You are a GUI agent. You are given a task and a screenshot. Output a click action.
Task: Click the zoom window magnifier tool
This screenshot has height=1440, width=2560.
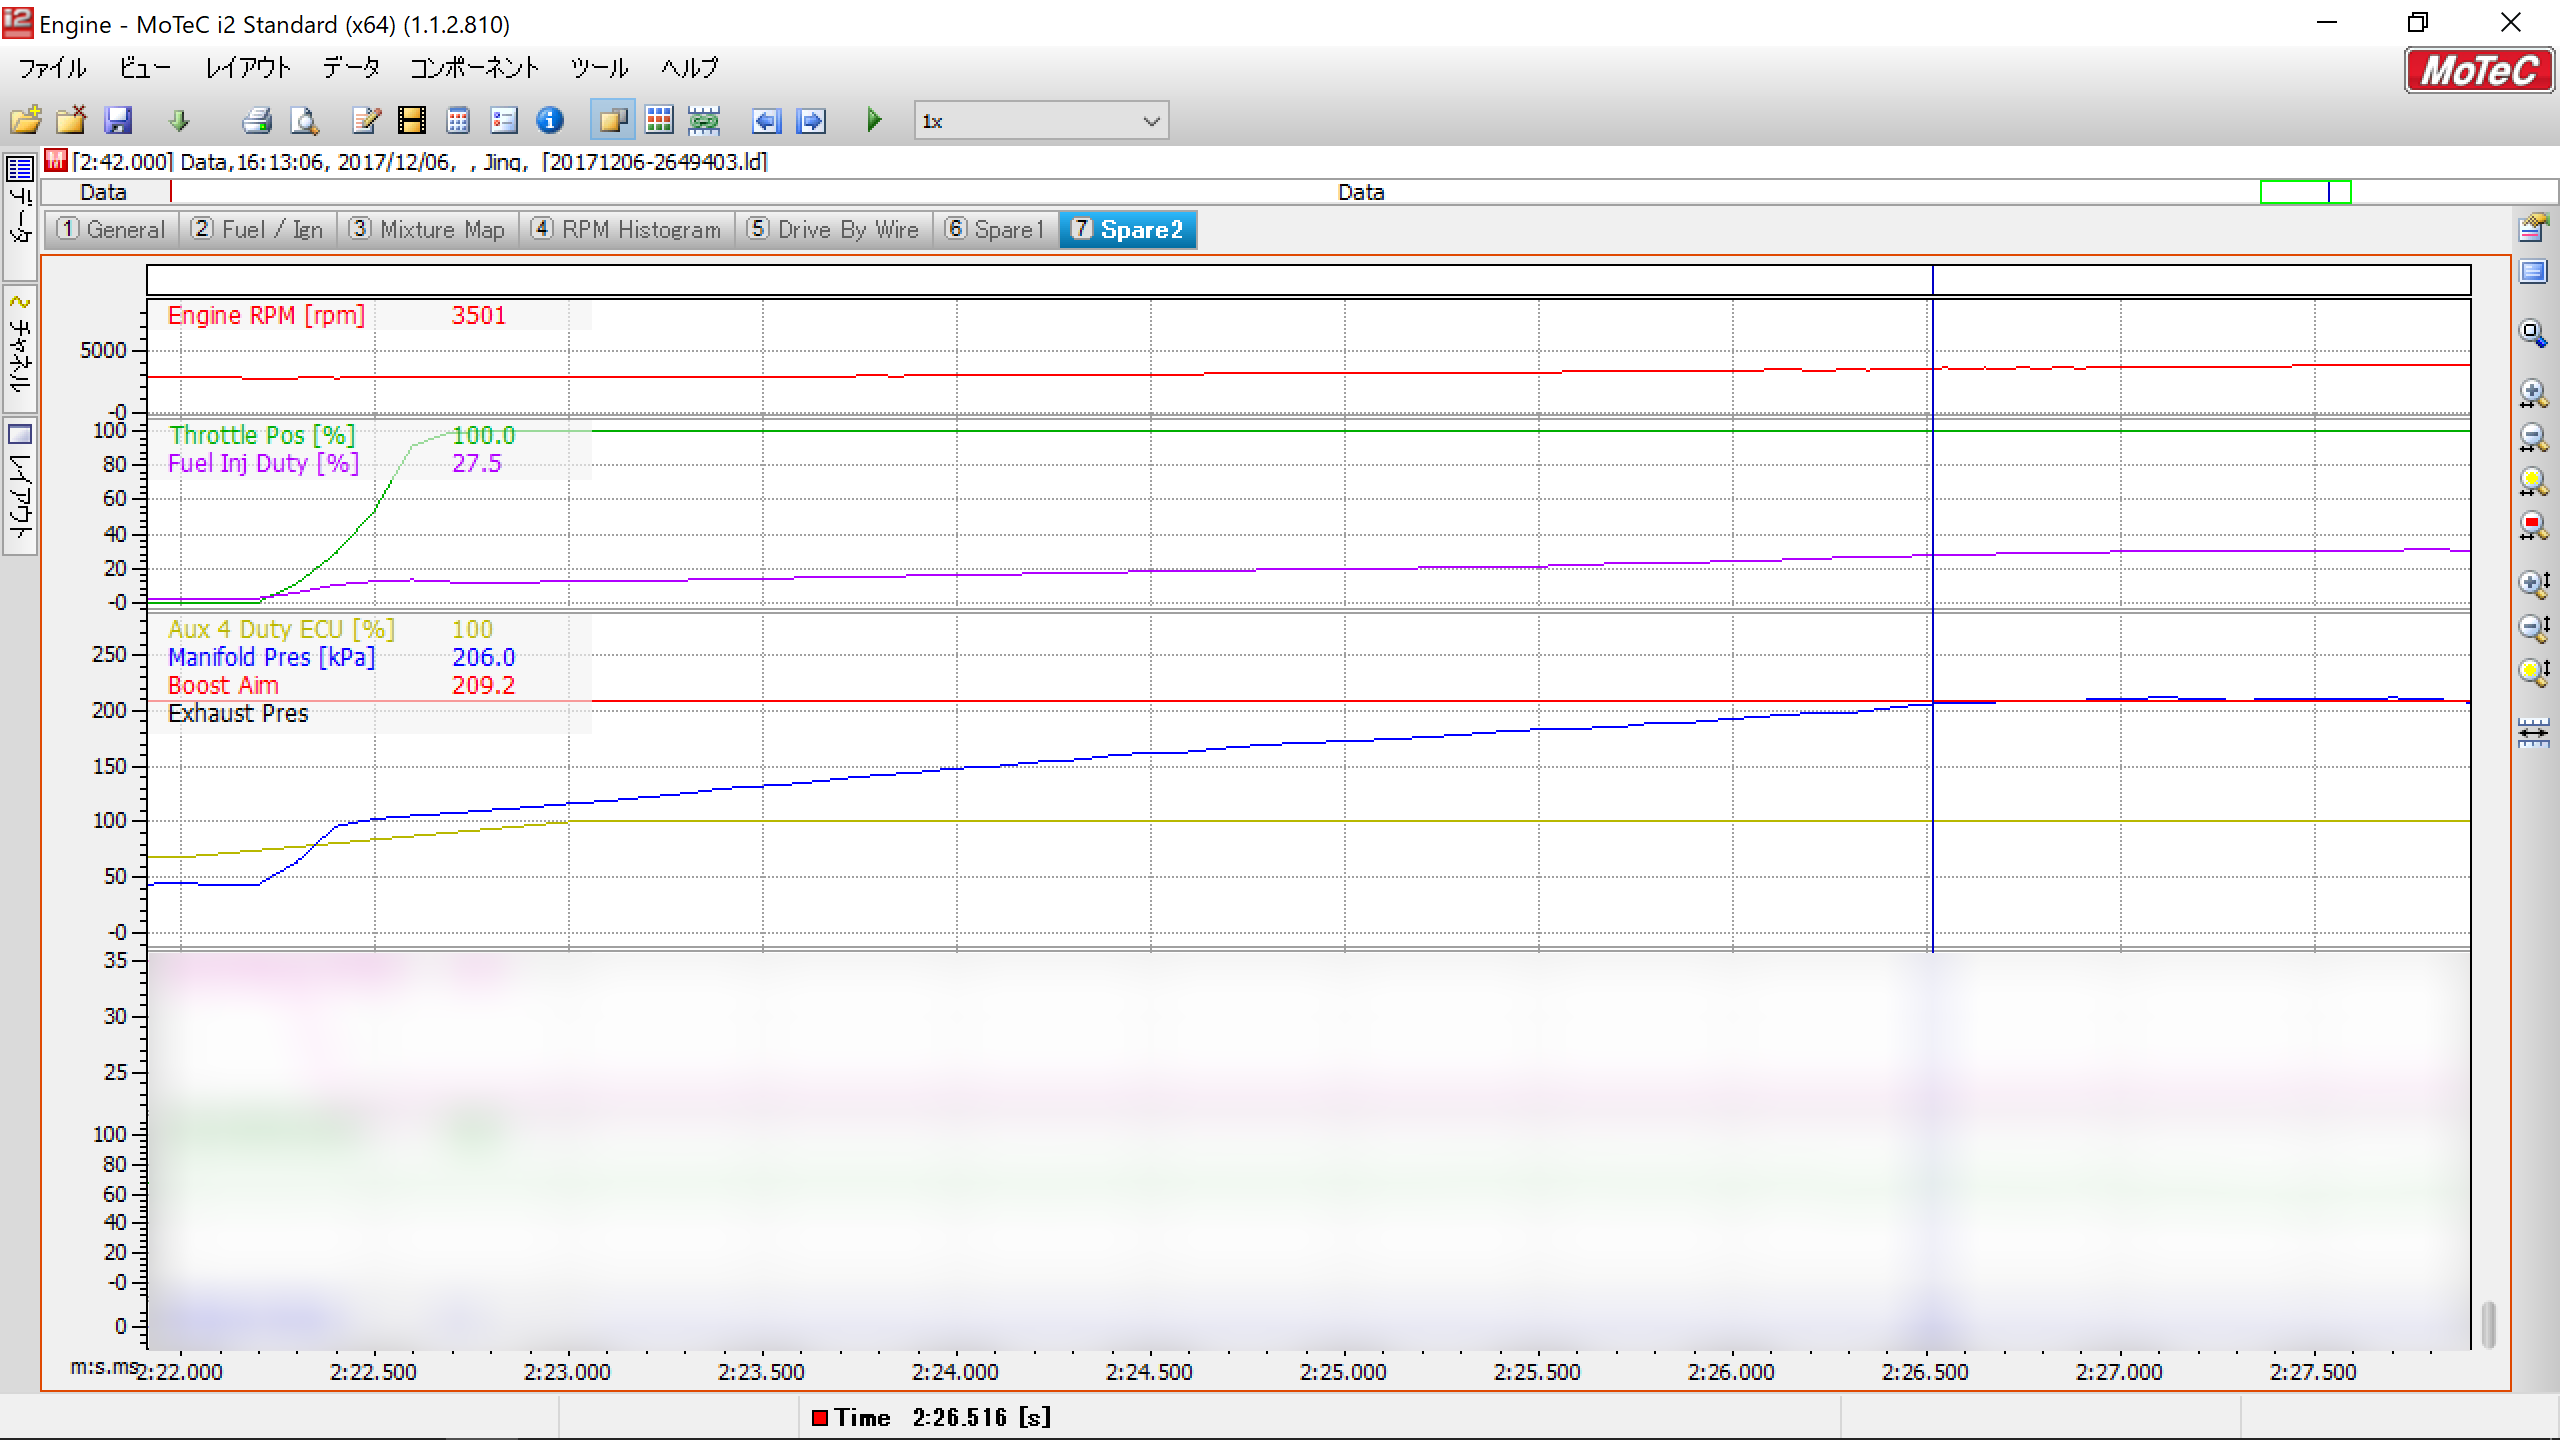pyautogui.click(x=2533, y=333)
